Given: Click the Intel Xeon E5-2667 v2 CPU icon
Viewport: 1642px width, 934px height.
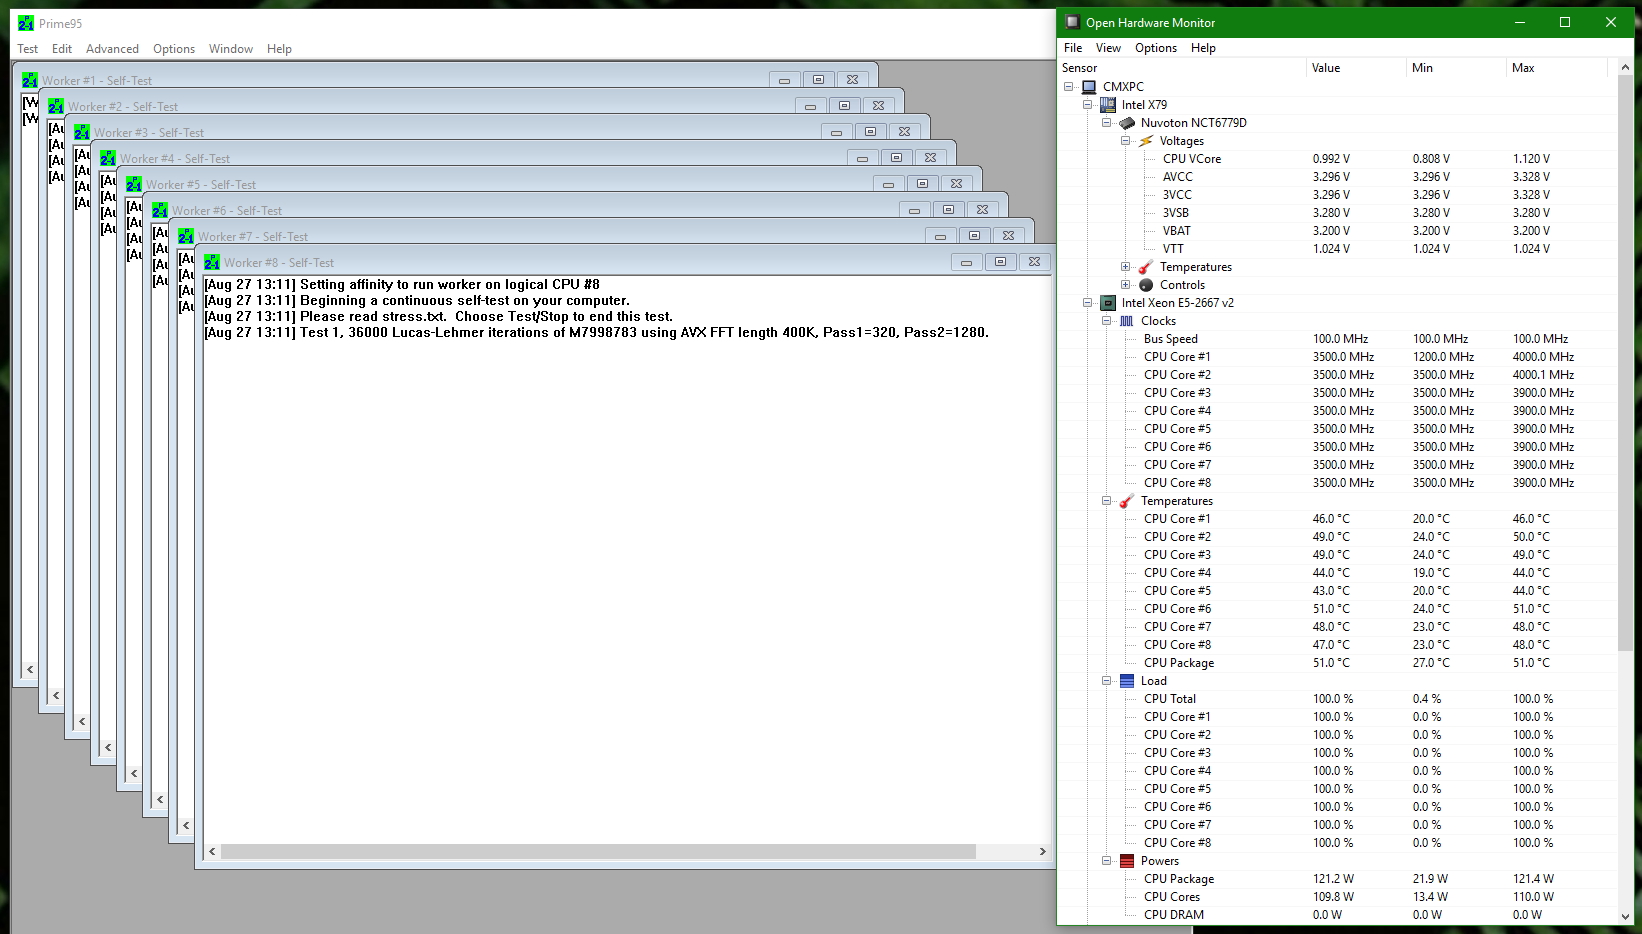Looking at the screenshot, I should [x=1108, y=303].
